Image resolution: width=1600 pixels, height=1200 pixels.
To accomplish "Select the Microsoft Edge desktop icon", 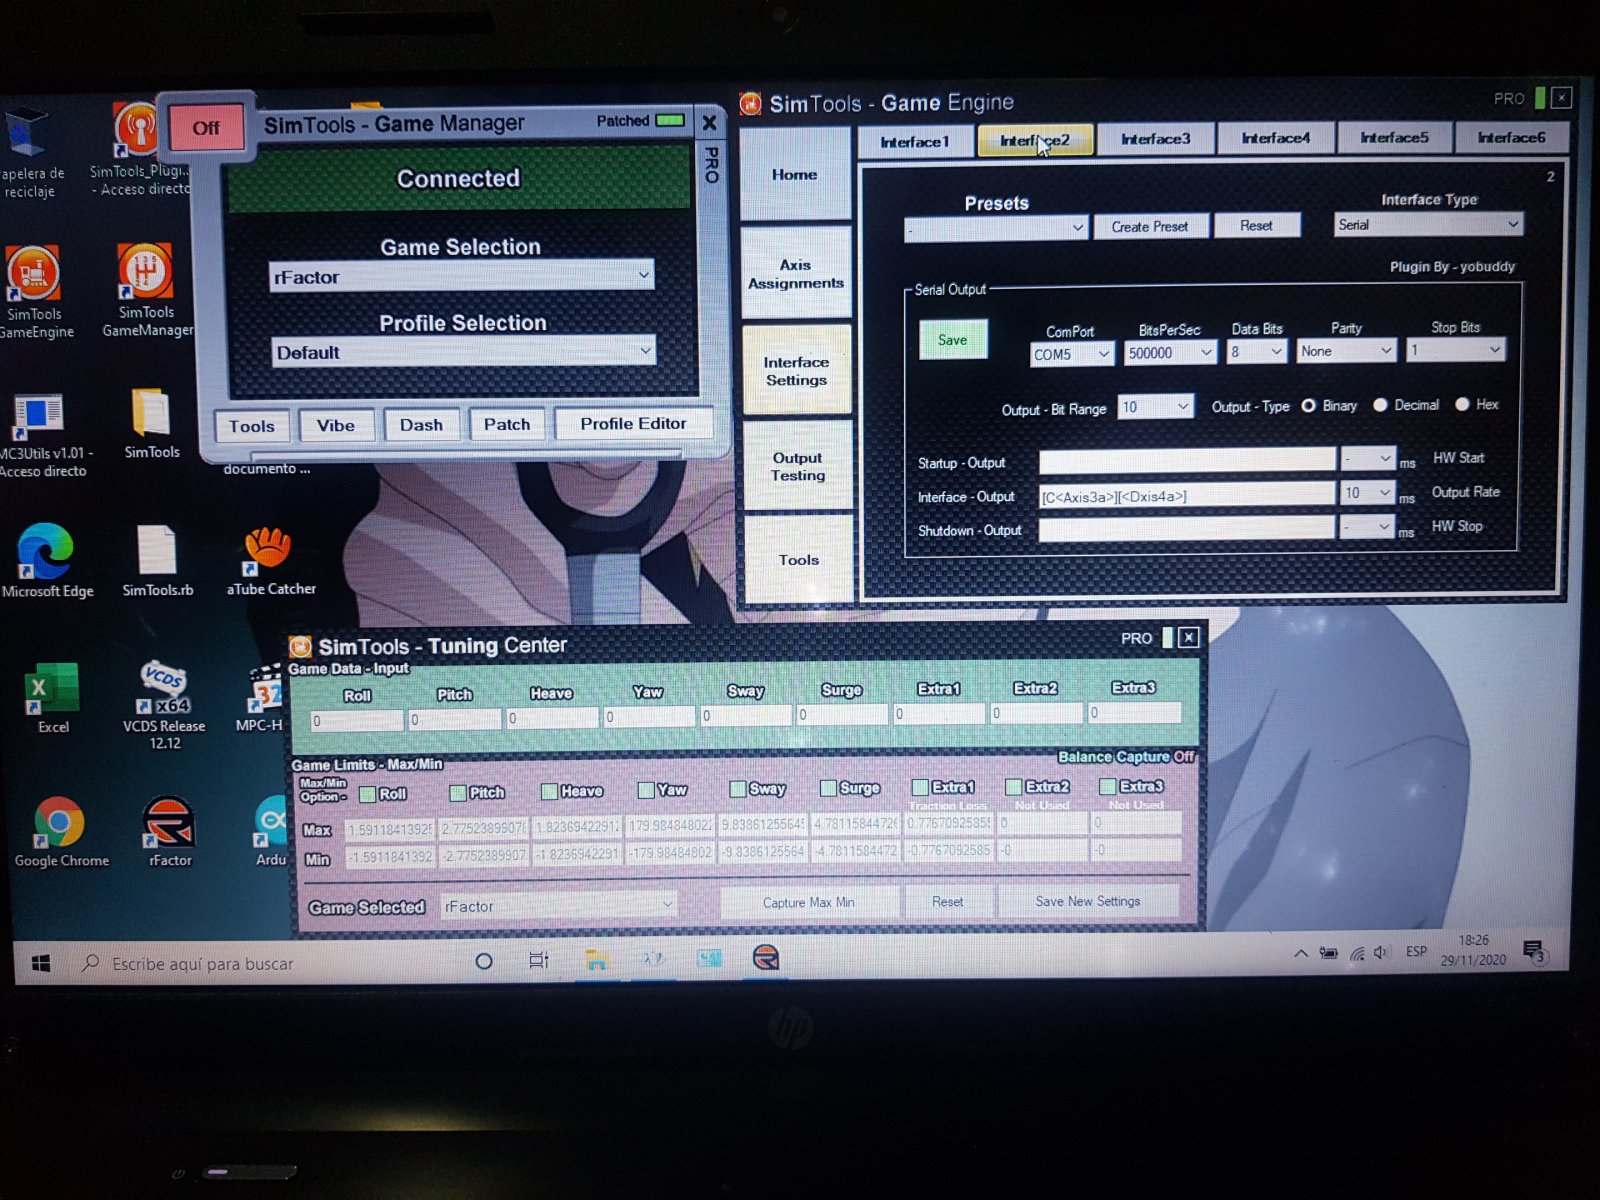I will pos(46,560).
